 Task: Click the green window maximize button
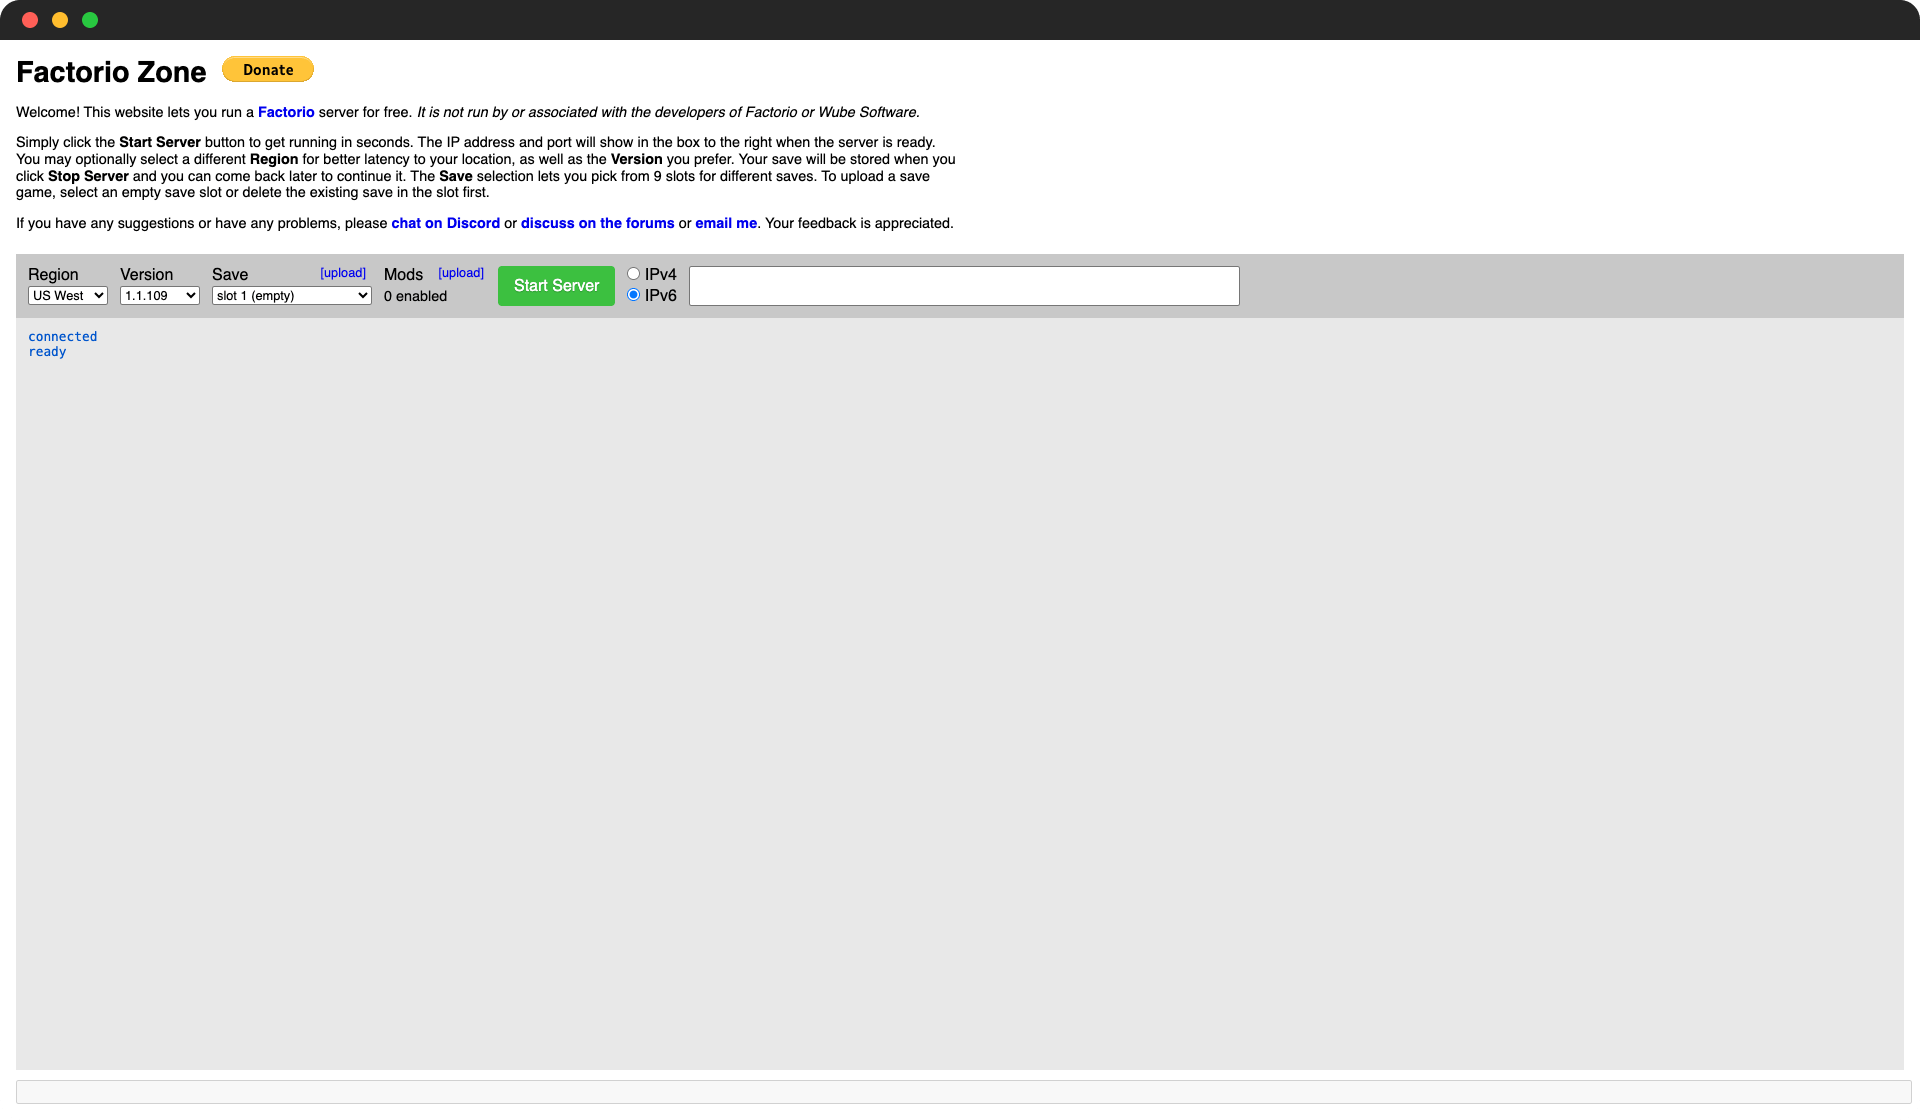click(90, 20)
